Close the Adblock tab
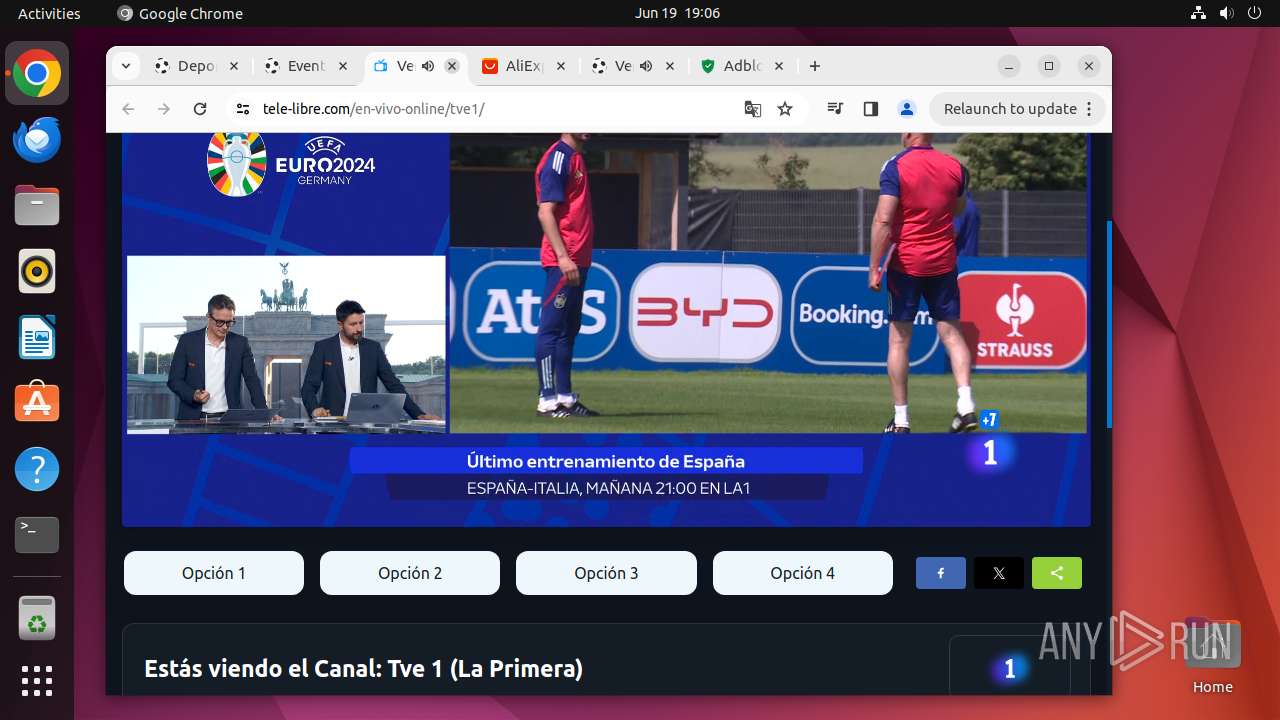This screenshot has height=720, width=1280. [x=779, y=66]
